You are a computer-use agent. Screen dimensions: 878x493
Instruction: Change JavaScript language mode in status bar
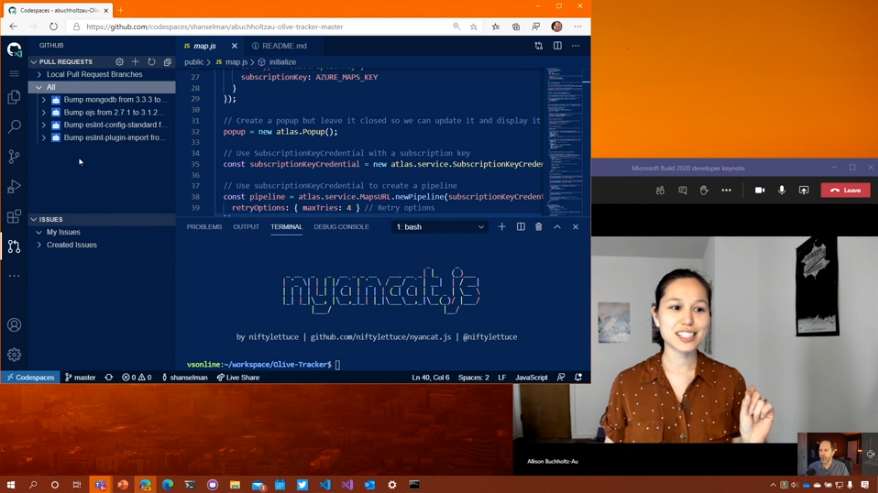click(531, 378)
